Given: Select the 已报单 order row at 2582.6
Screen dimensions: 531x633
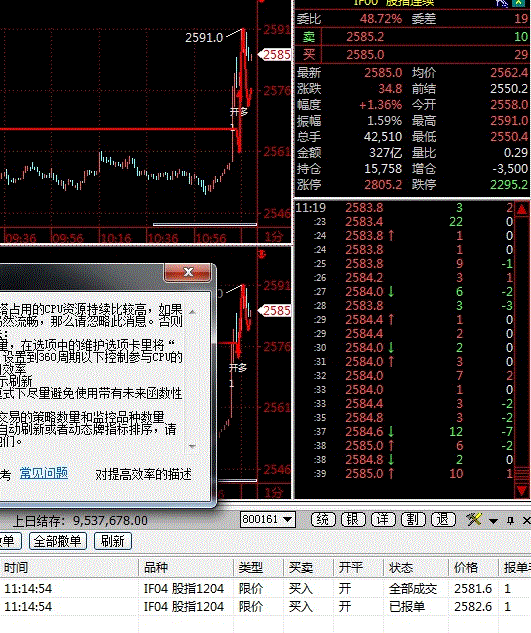Looking at the screenshot, I should [265, 606].
